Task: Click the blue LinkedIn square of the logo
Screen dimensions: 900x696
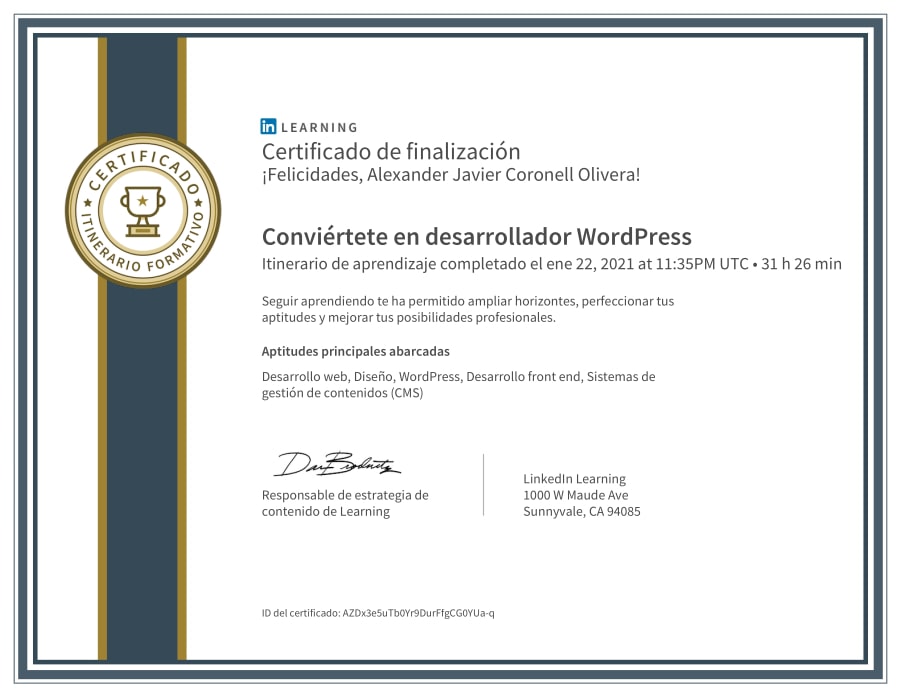Action: [x=267, y=127]
